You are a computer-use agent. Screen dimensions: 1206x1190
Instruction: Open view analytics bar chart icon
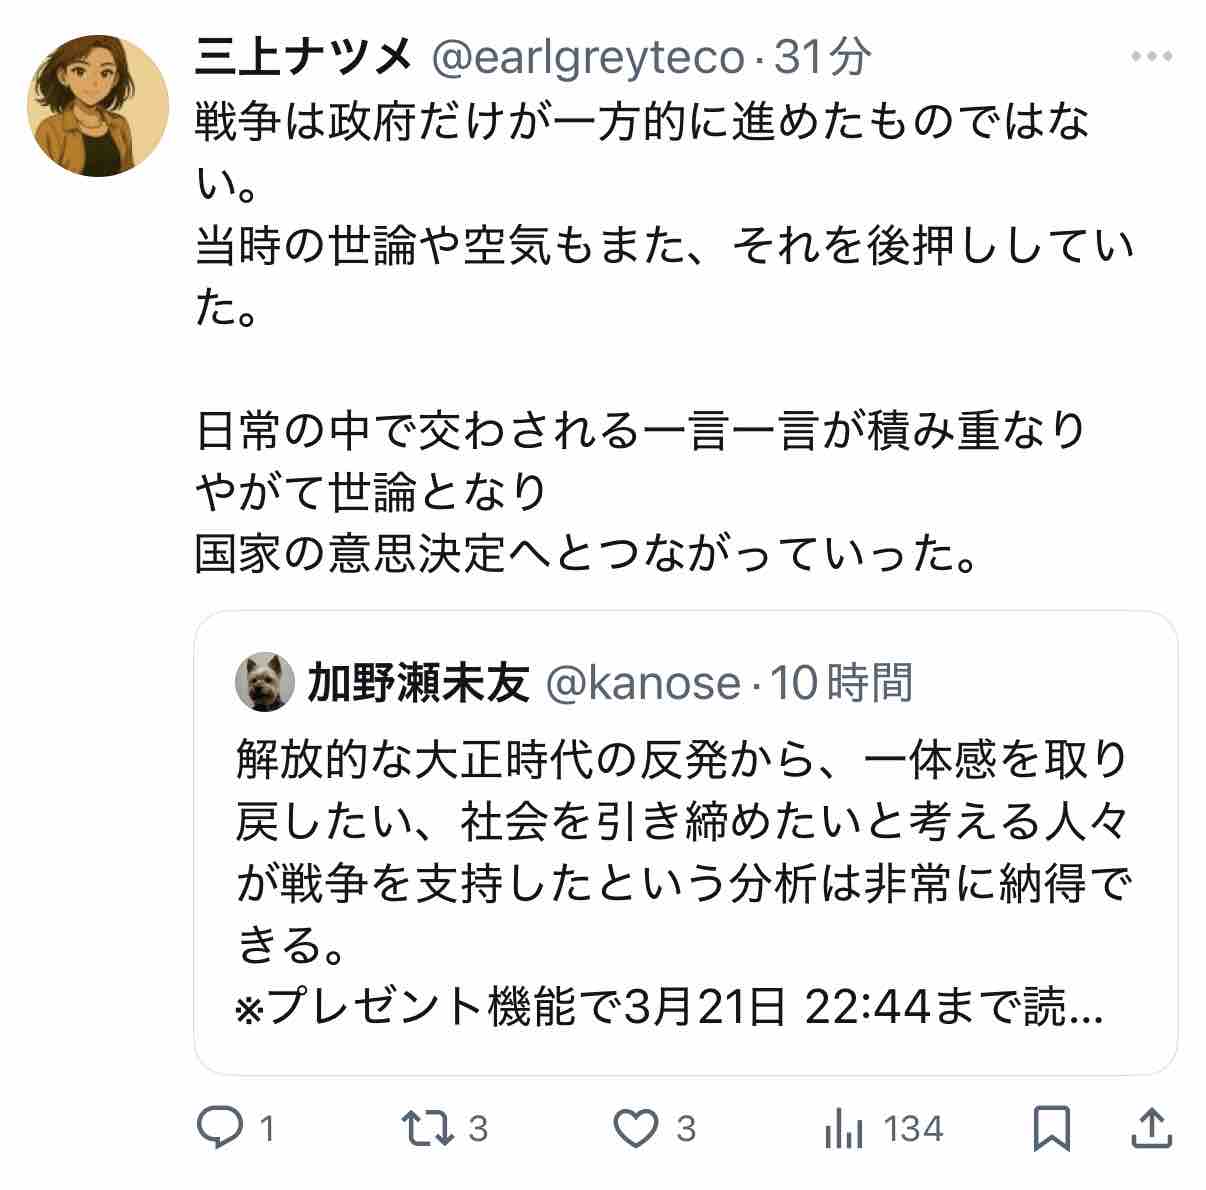(x=845, y=1130)
